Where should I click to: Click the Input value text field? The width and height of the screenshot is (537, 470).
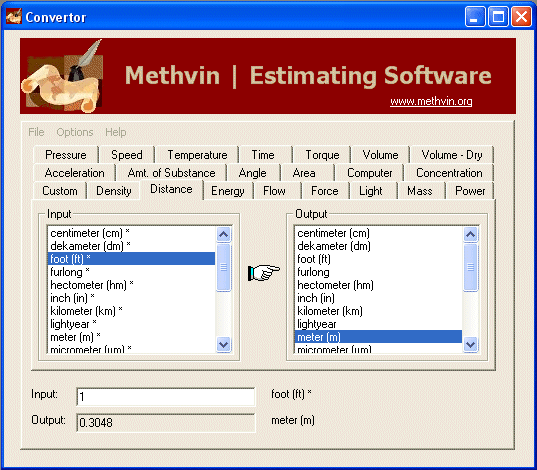coord(166,397)
